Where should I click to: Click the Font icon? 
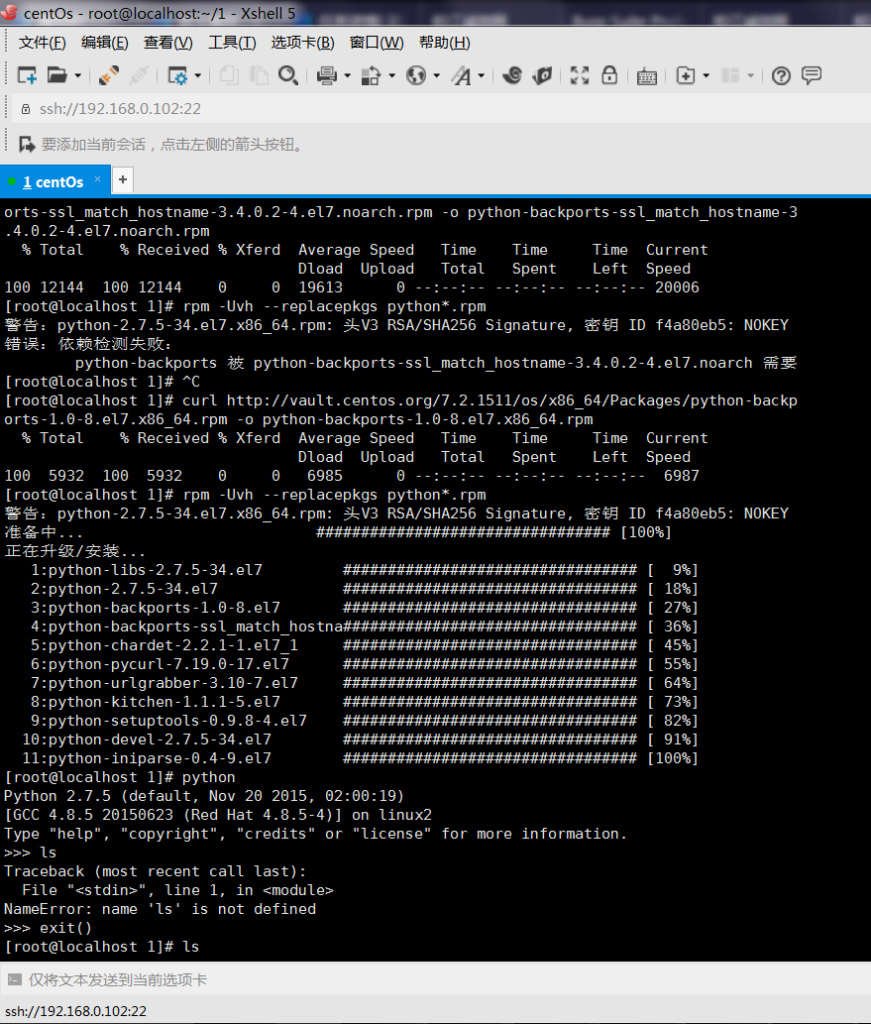[x=462, y=76]
